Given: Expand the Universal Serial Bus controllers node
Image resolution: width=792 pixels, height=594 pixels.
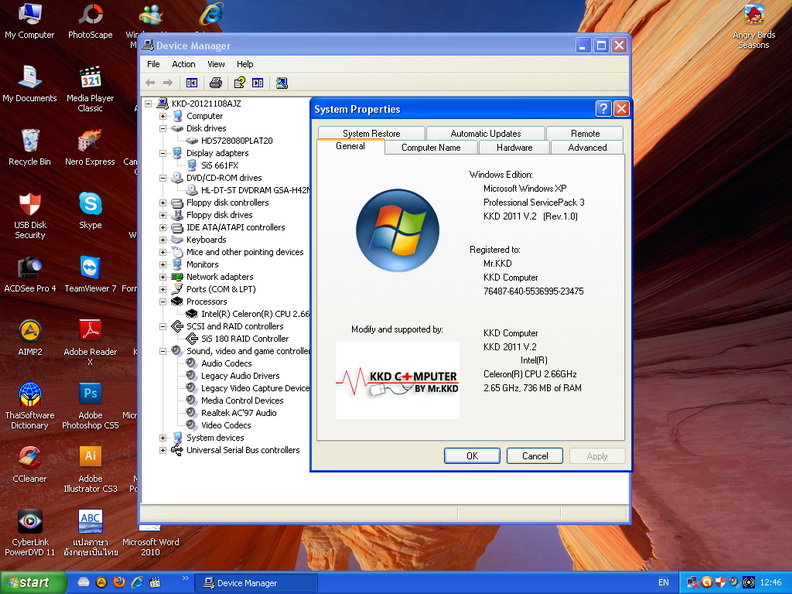Looking at the screenshot, I should point(163,450).
